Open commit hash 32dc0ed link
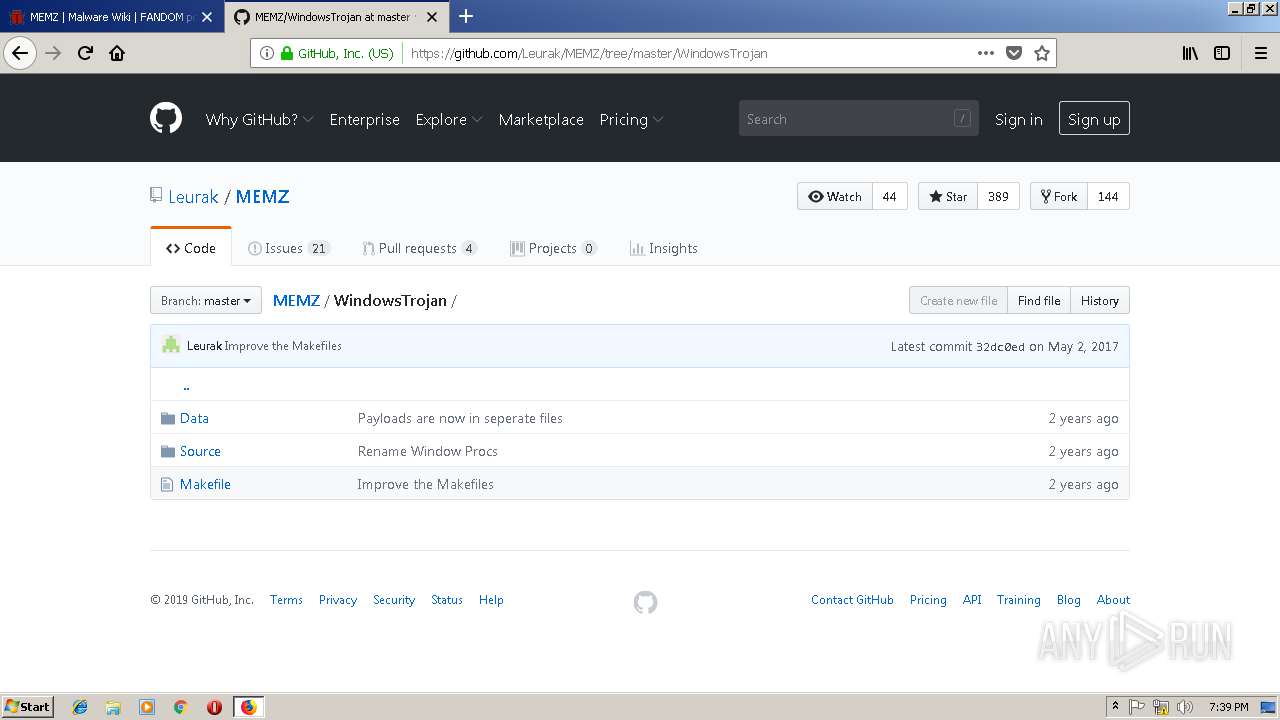 coord(1000,346)
